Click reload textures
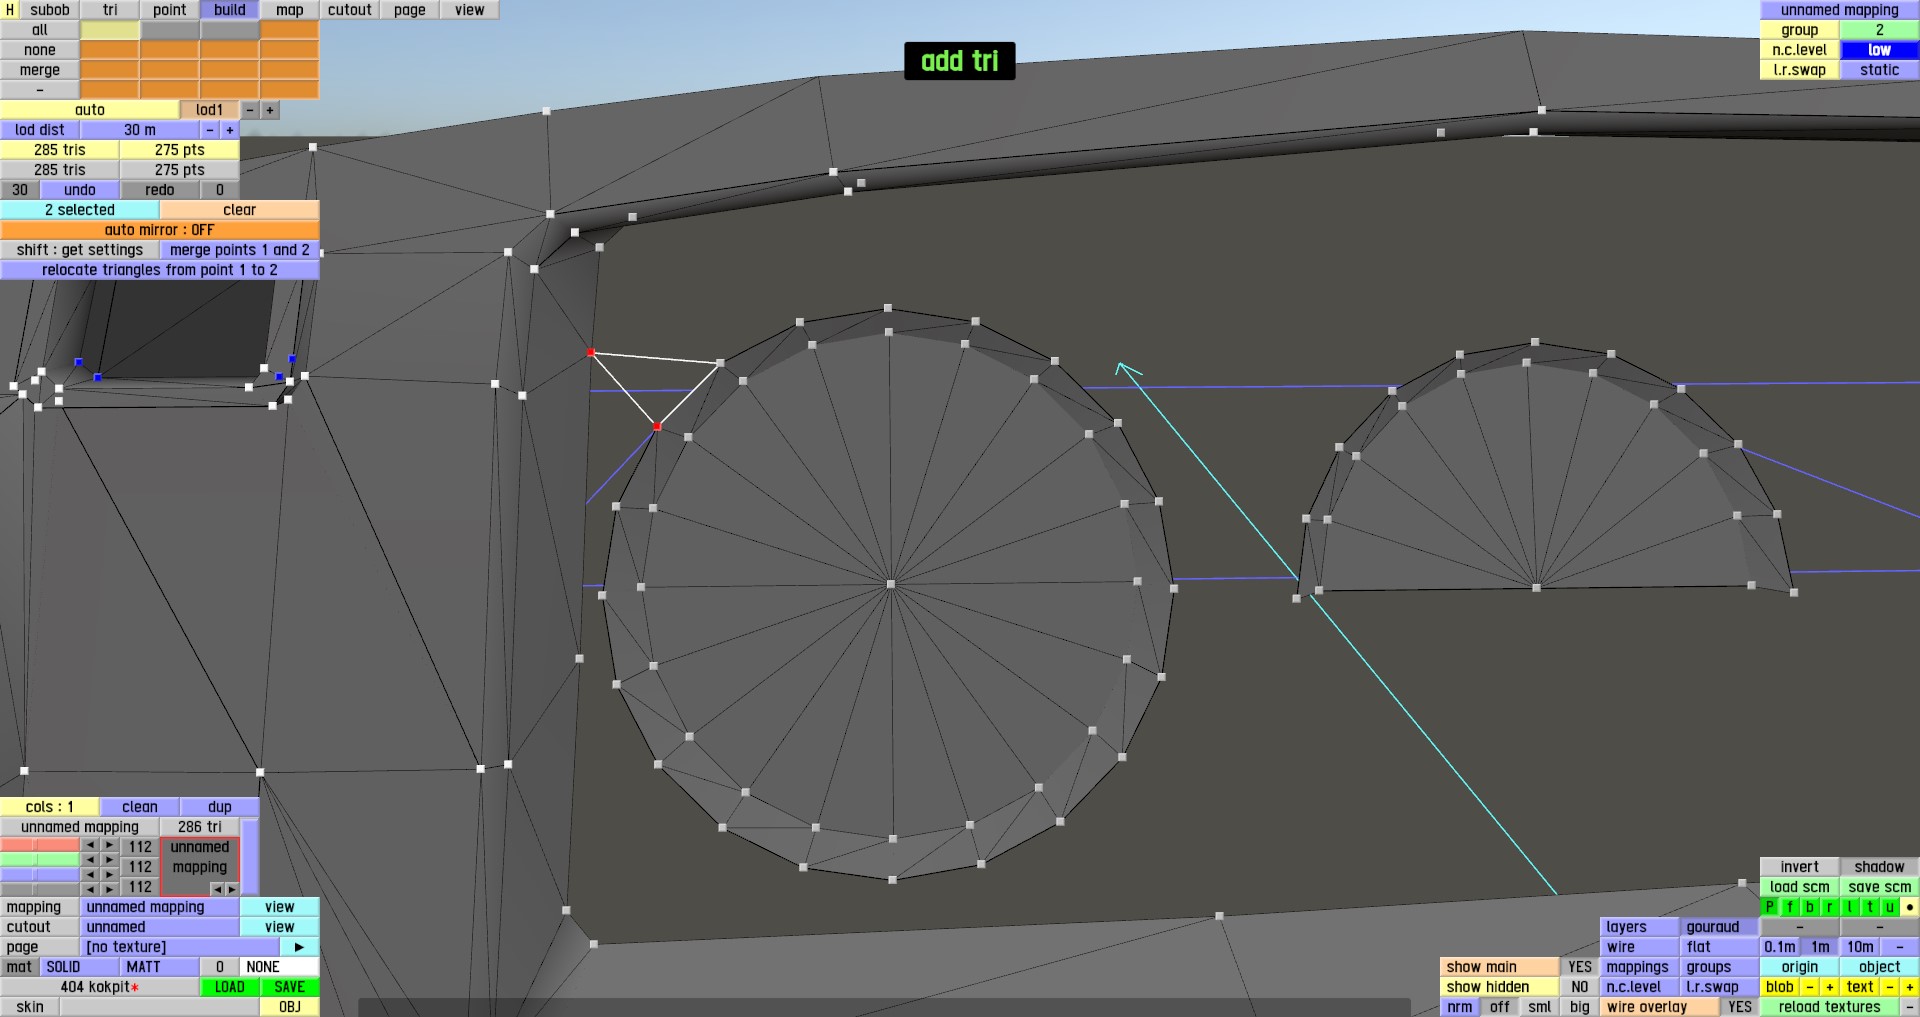This screenshot has height=1017, width=1920. pos(1830,1007)
